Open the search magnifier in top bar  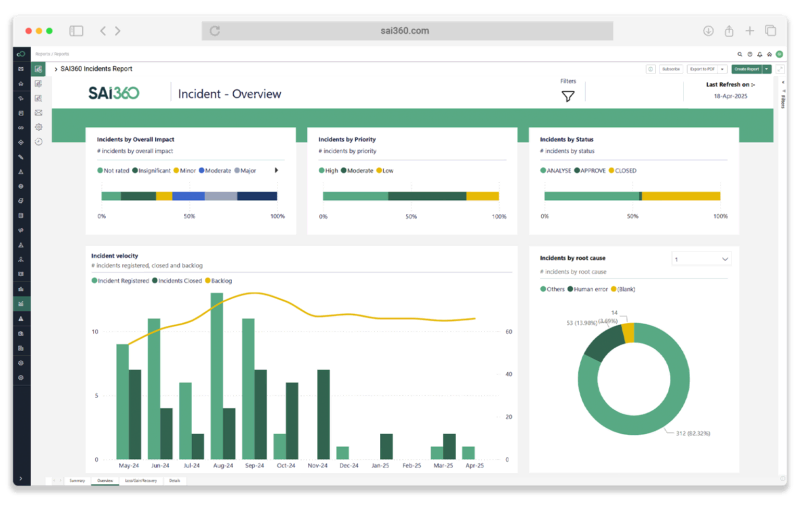click(740, 54)
